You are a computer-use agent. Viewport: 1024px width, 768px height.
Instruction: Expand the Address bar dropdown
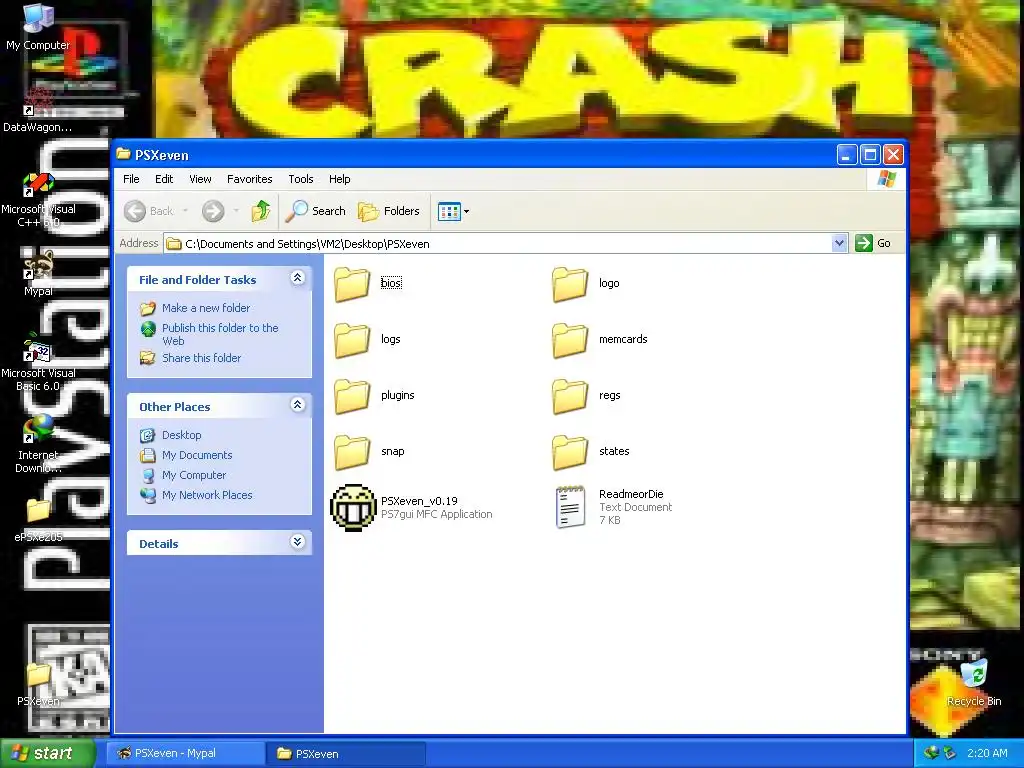840,244
